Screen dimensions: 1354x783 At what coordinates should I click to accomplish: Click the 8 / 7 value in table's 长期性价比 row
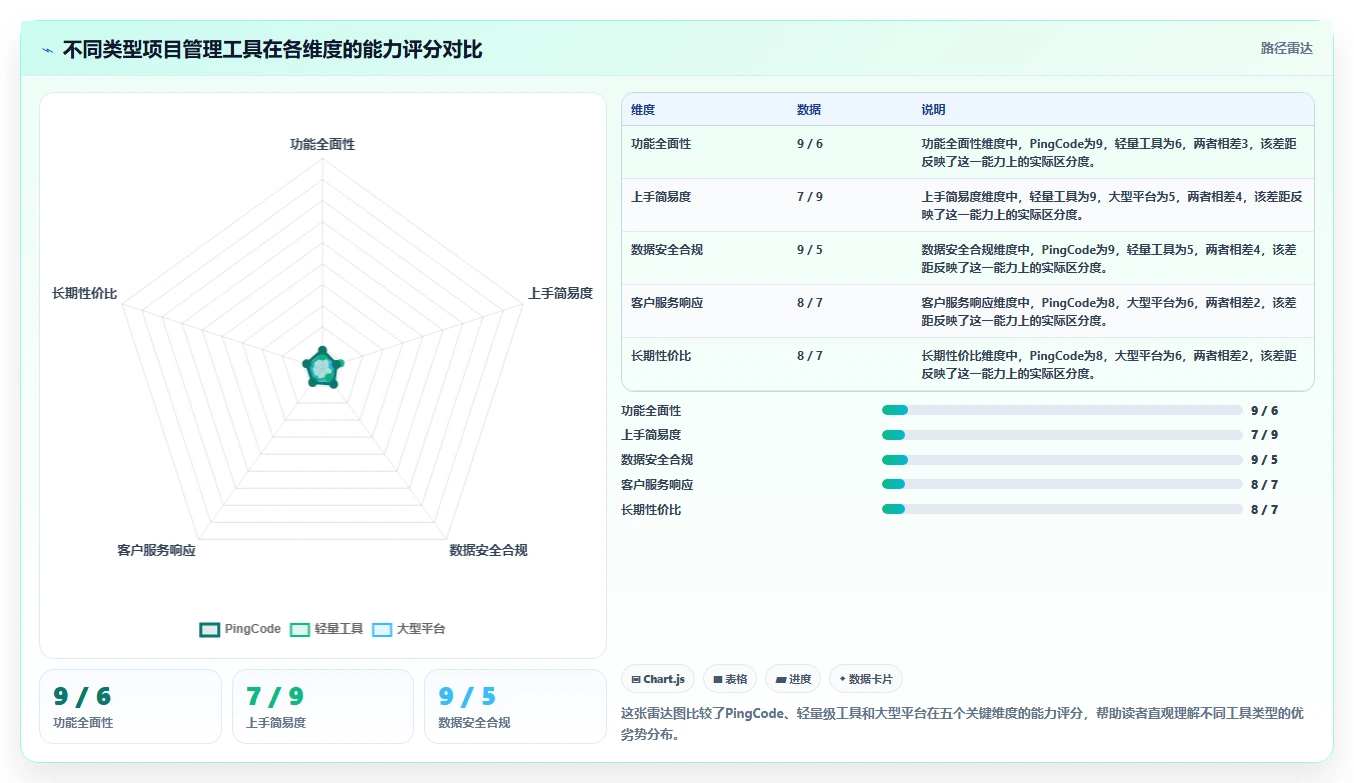(x=810, y=356)
